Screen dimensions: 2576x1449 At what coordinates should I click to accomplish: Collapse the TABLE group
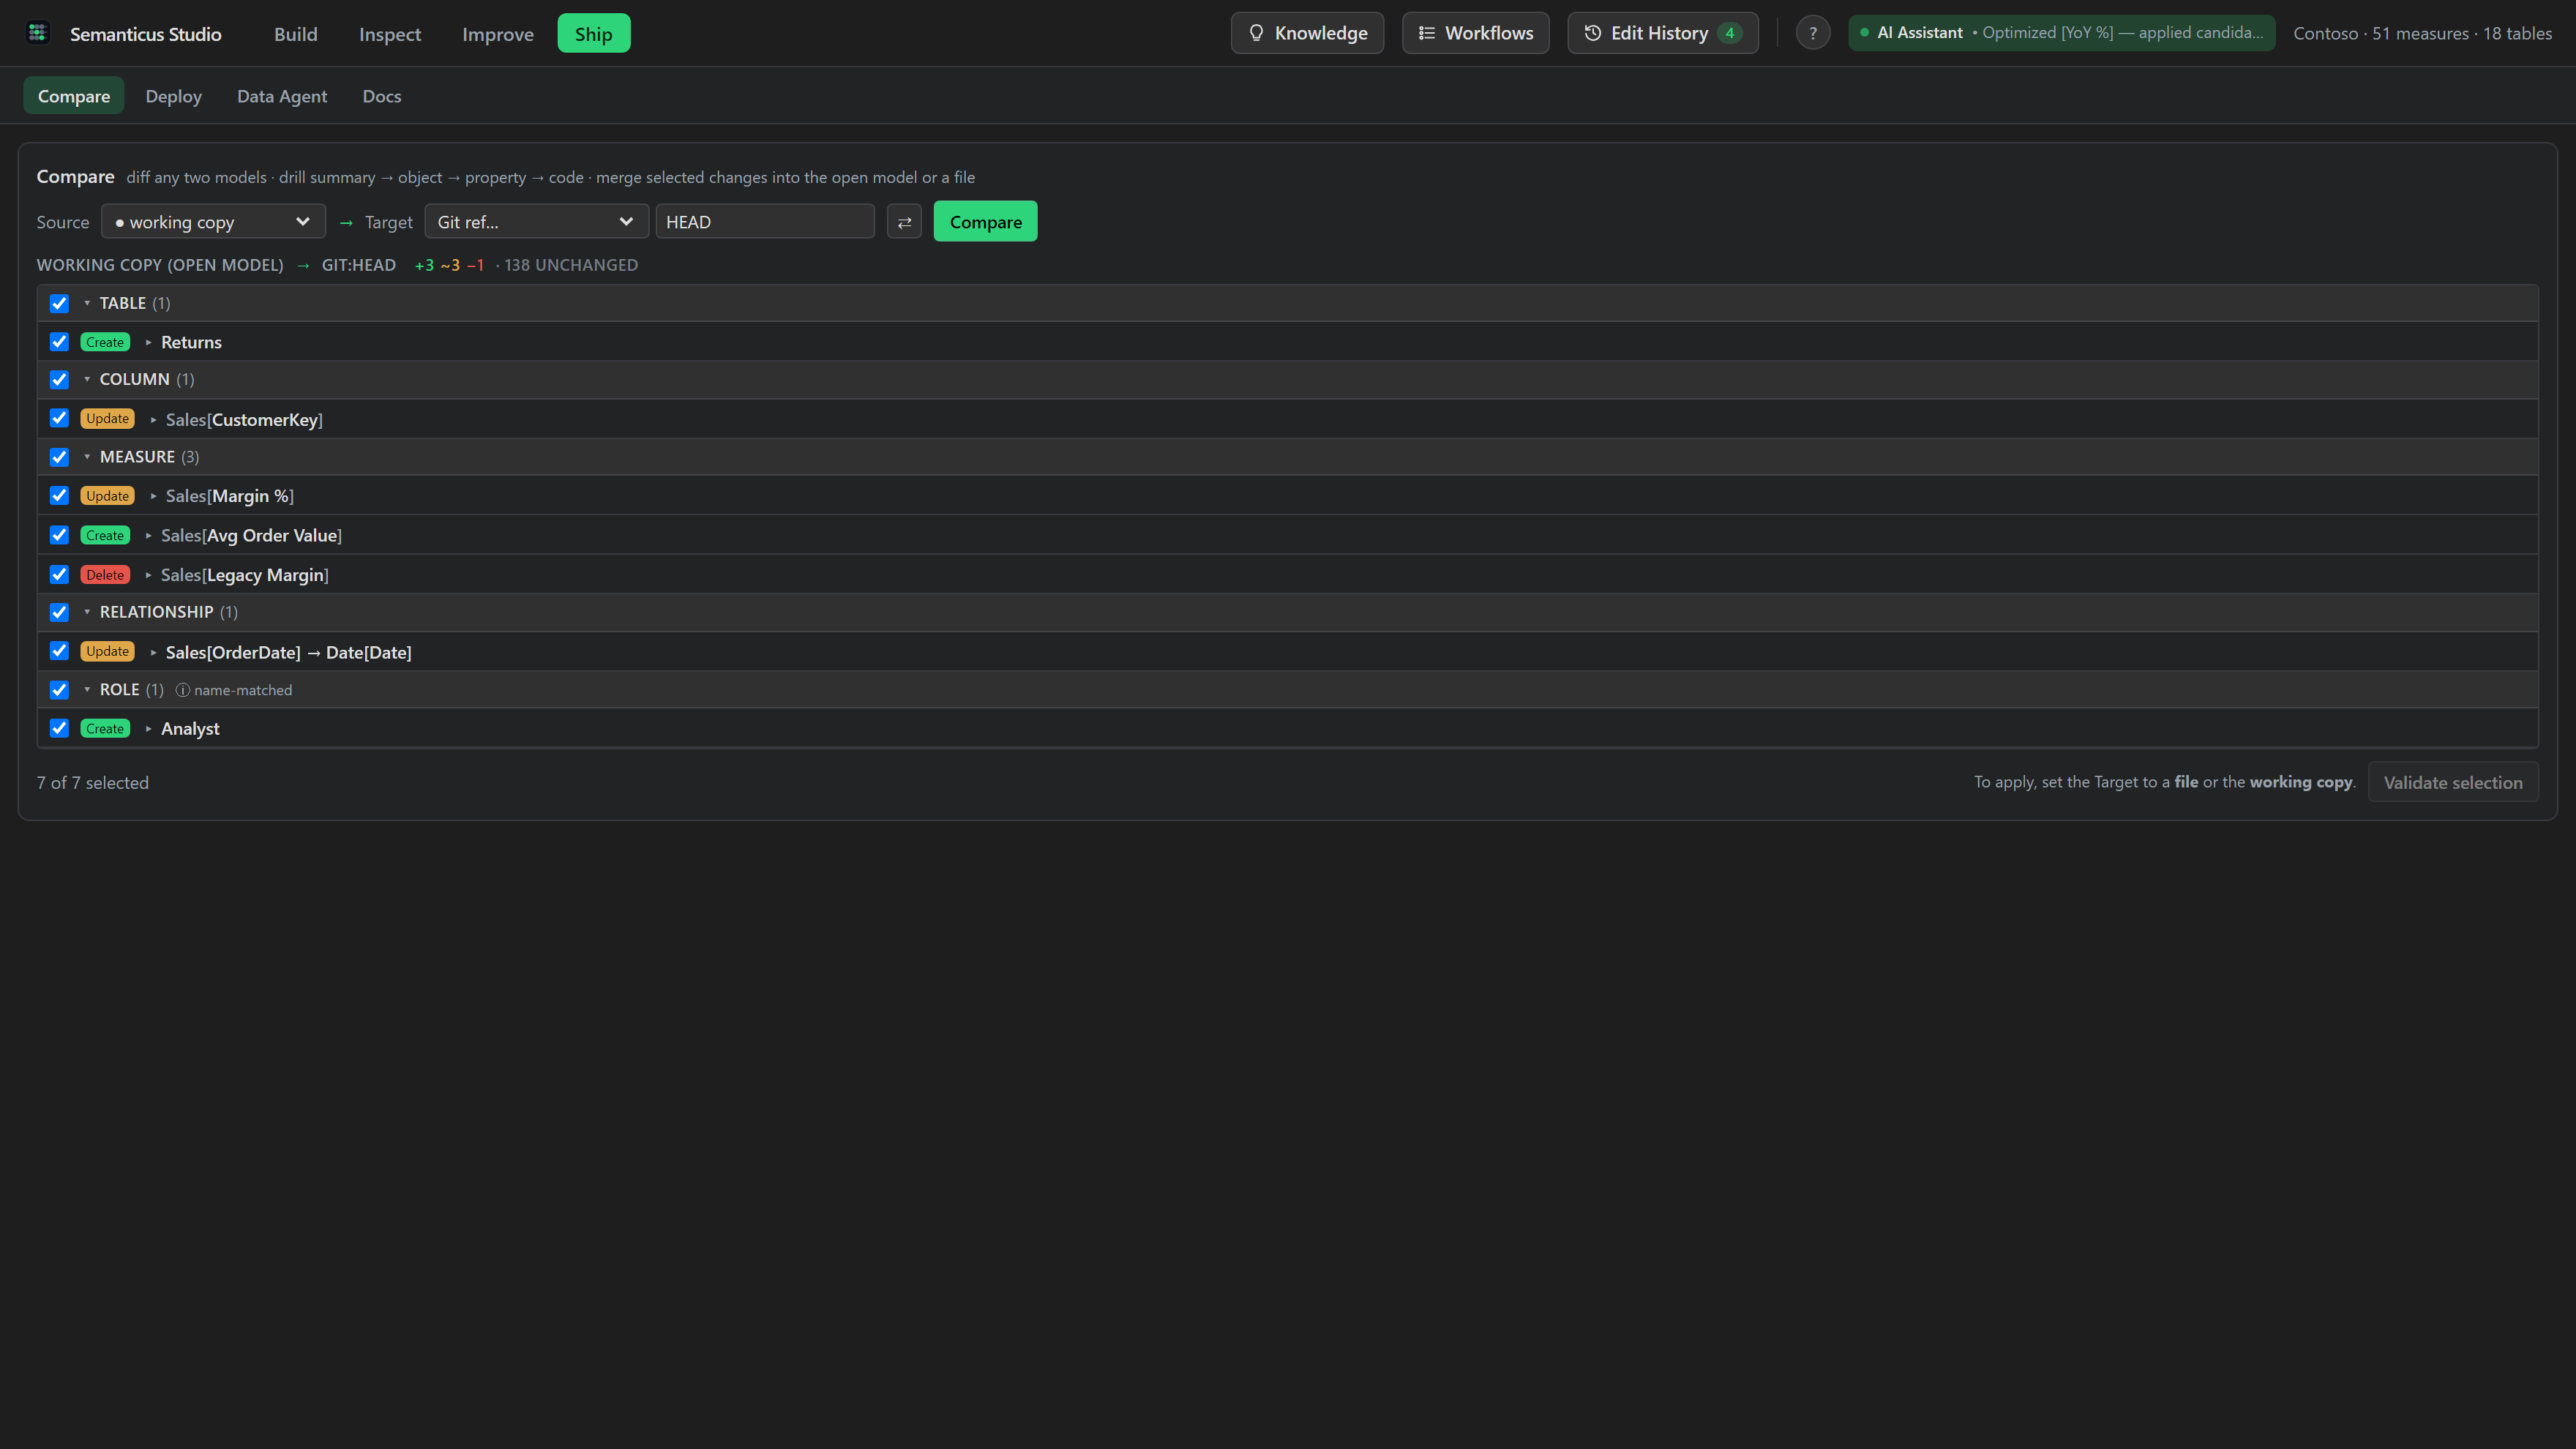tap(87, 303)
